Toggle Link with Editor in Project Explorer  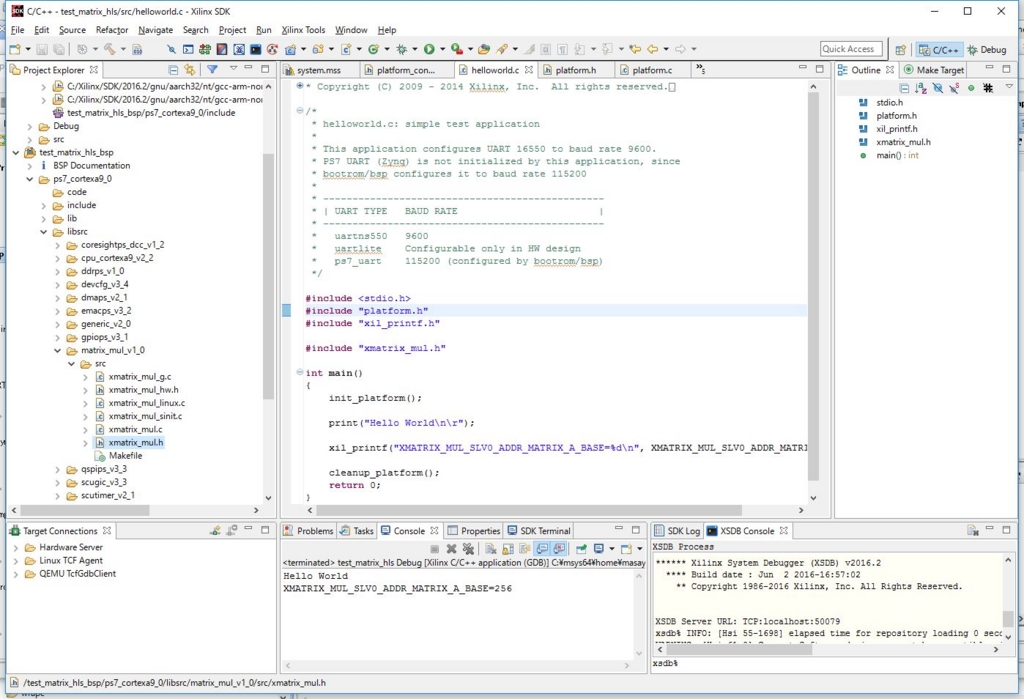tap(189, 69)
